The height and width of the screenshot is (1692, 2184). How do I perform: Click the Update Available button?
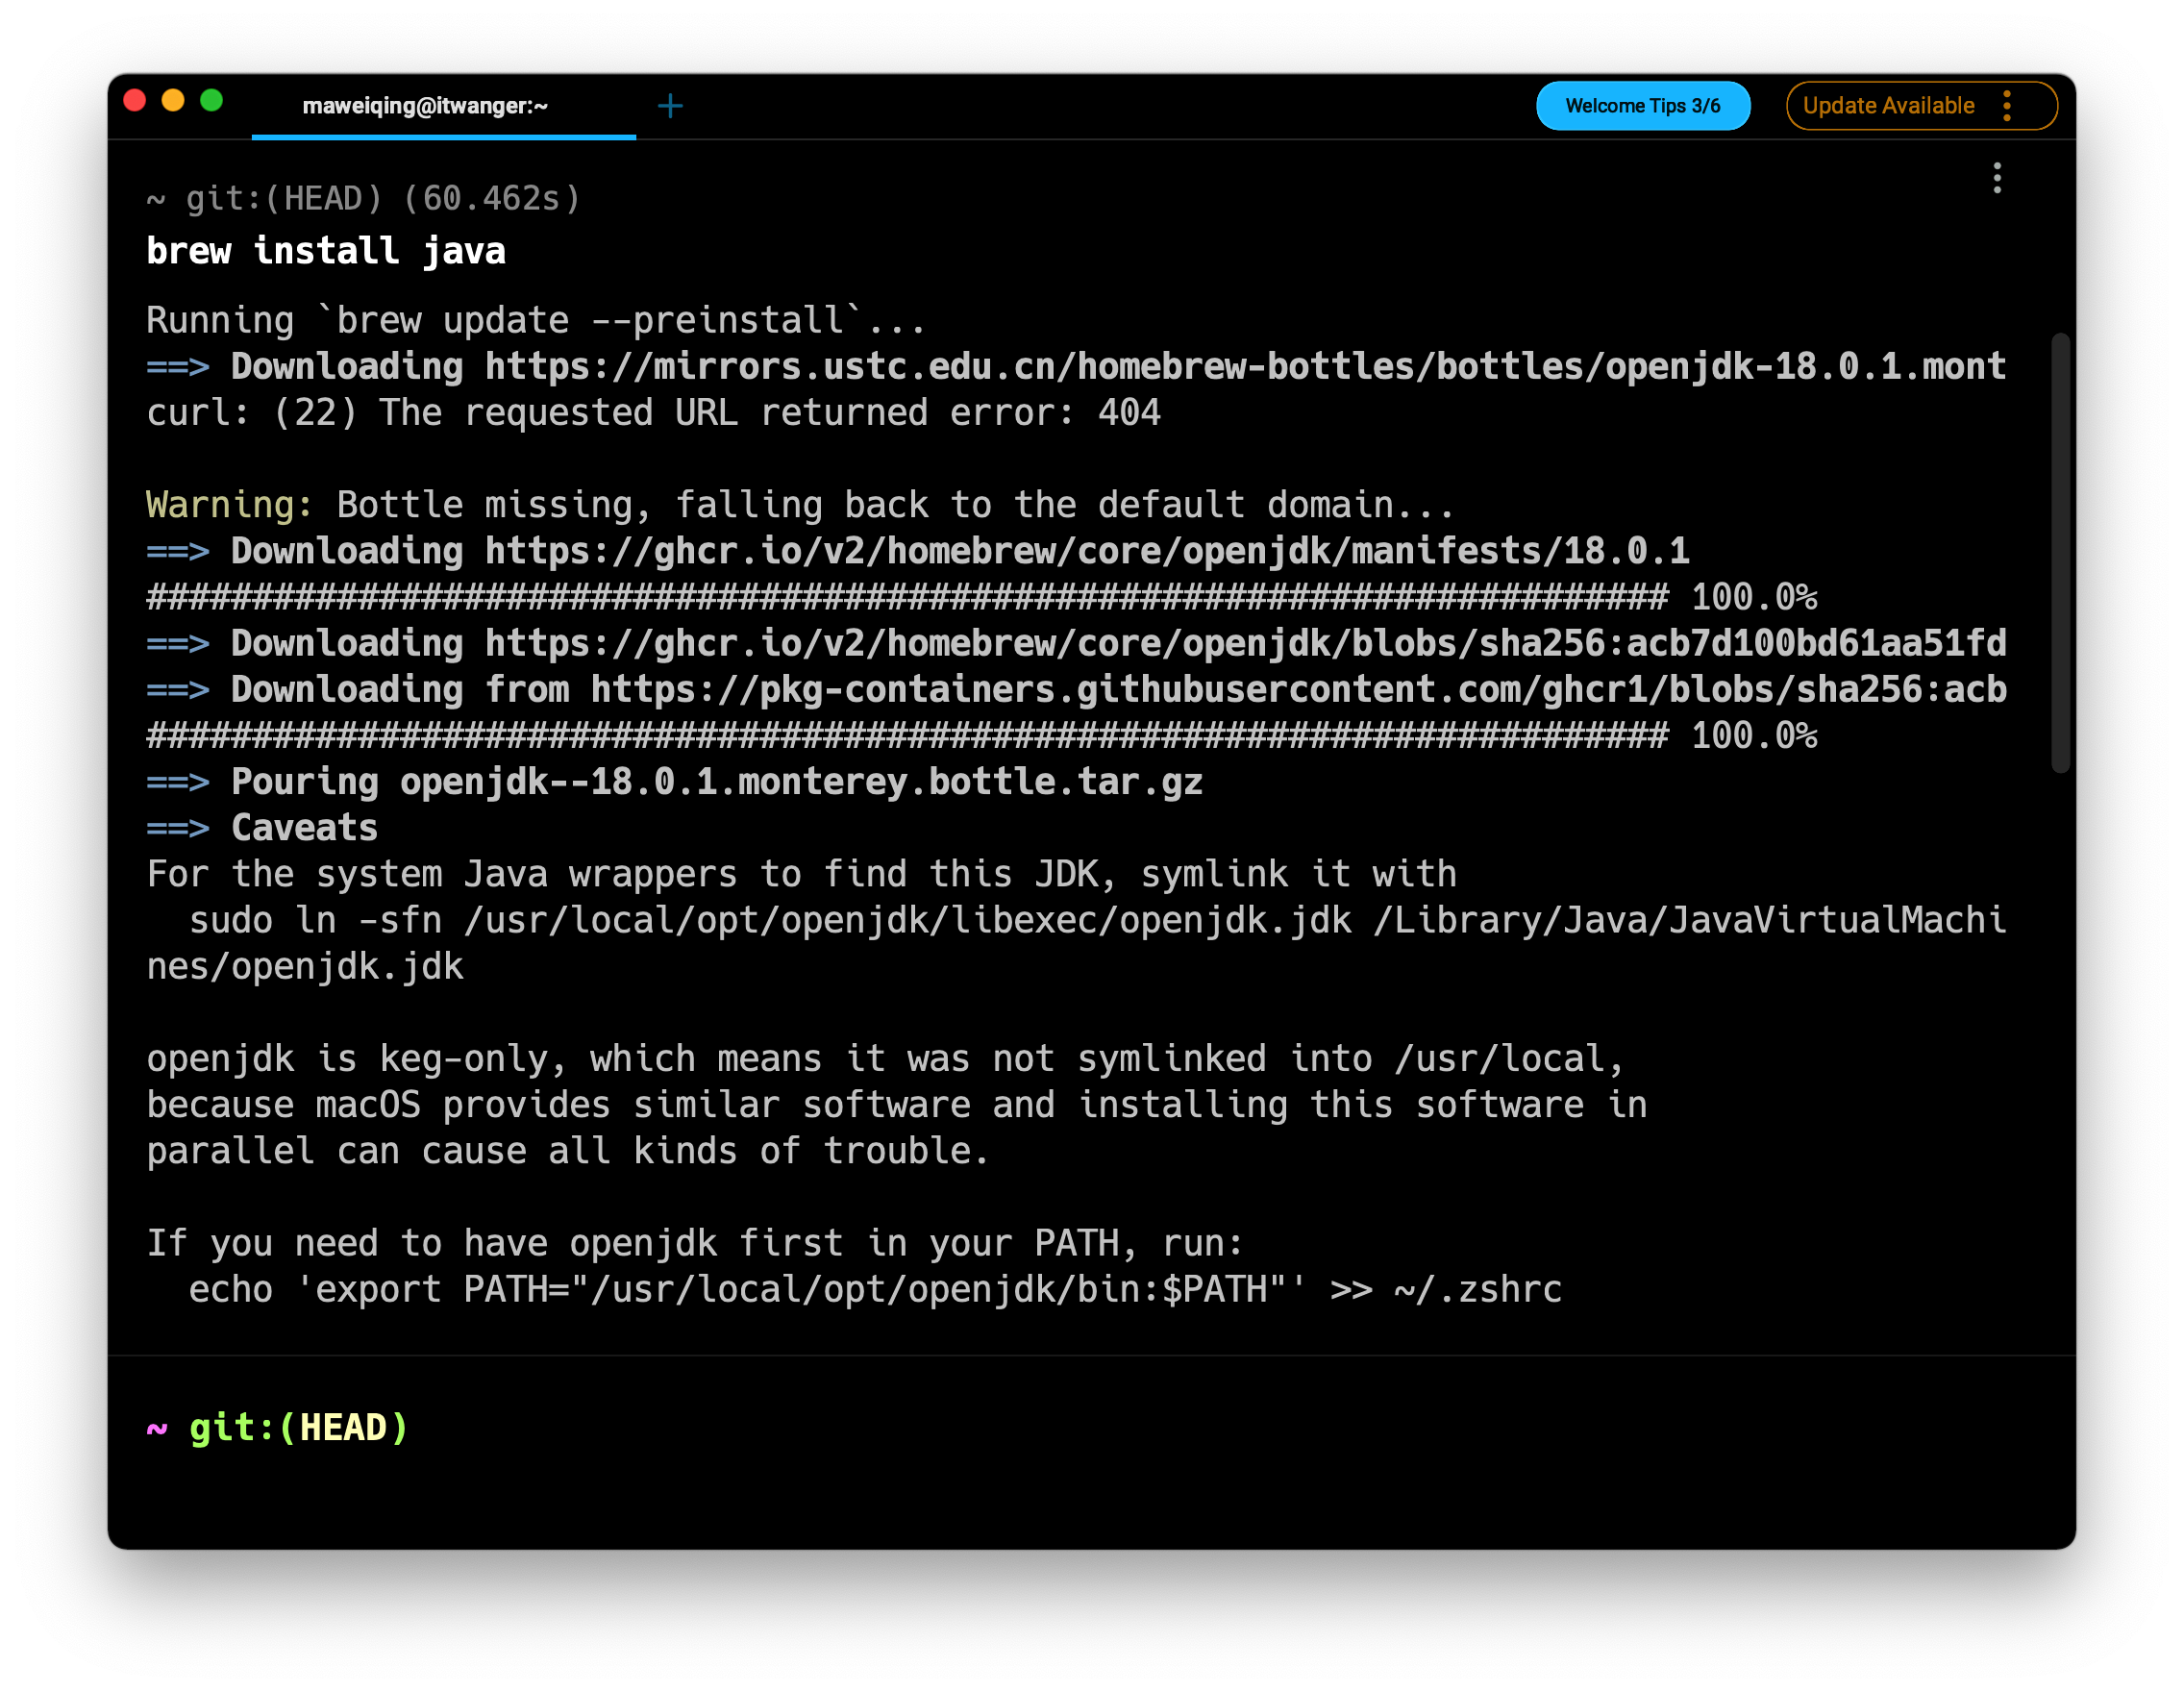[x=1887, y=106]
